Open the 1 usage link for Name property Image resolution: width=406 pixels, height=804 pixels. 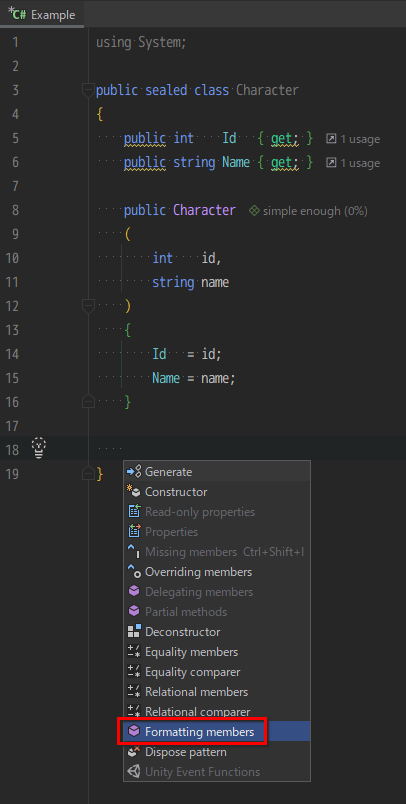click(x=353, y=163)
